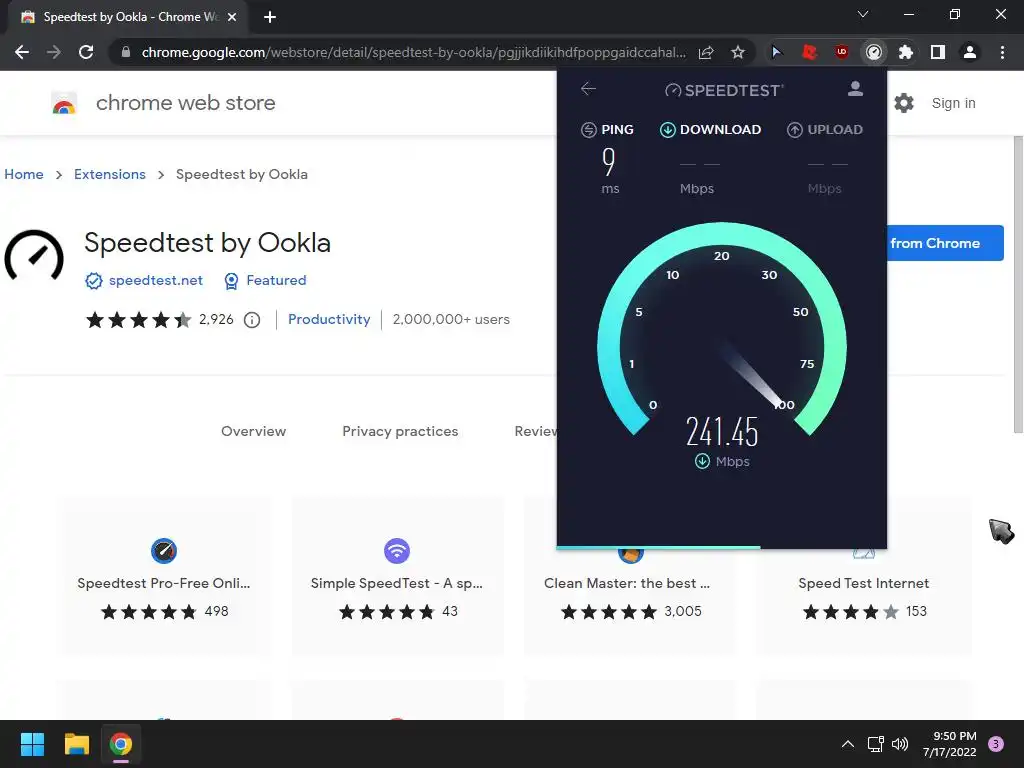Open the clock and date panel
1024x768 pixels.
pyautogui.click(x=950, y=744)
